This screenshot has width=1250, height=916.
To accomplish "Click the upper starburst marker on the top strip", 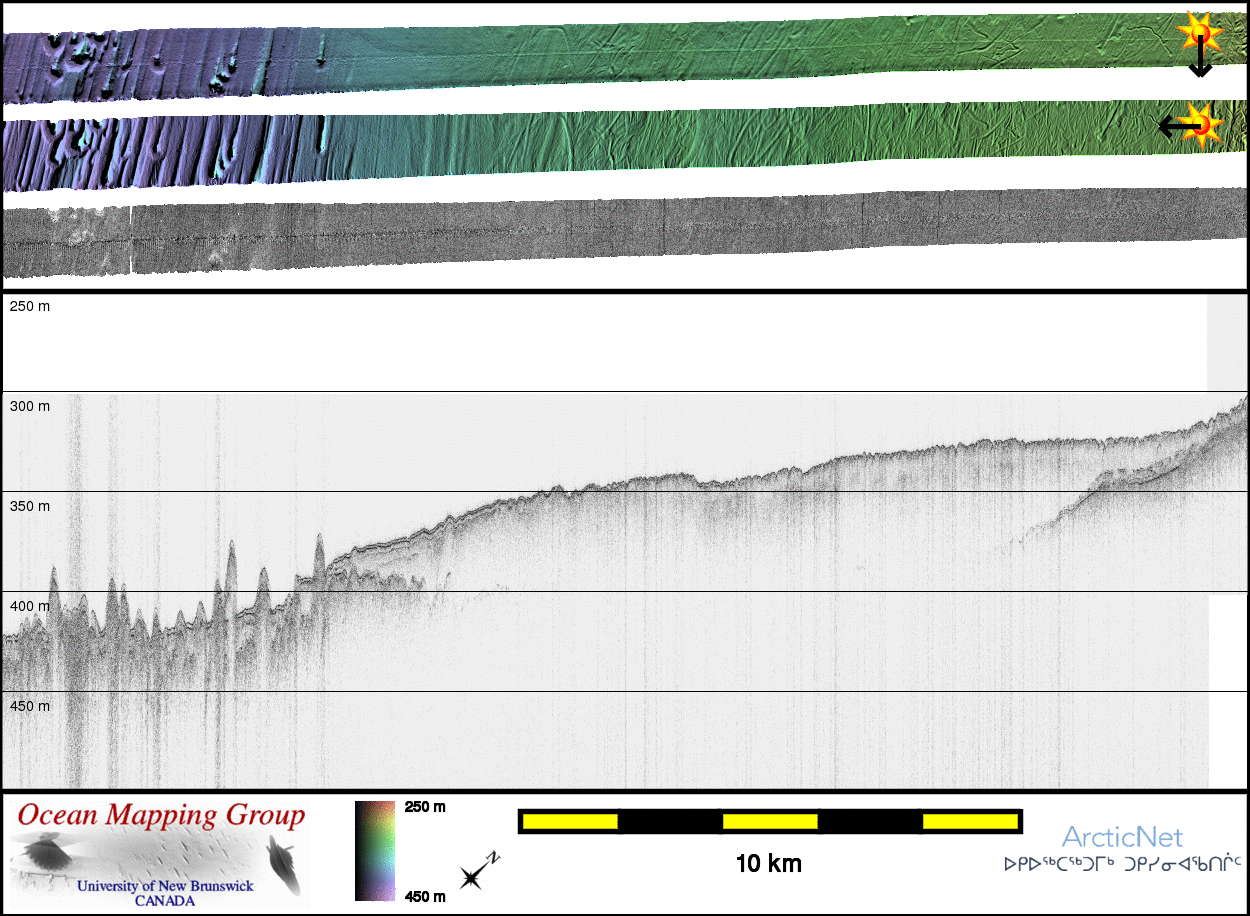I will pyautogui.click(x=1199, y=34).
